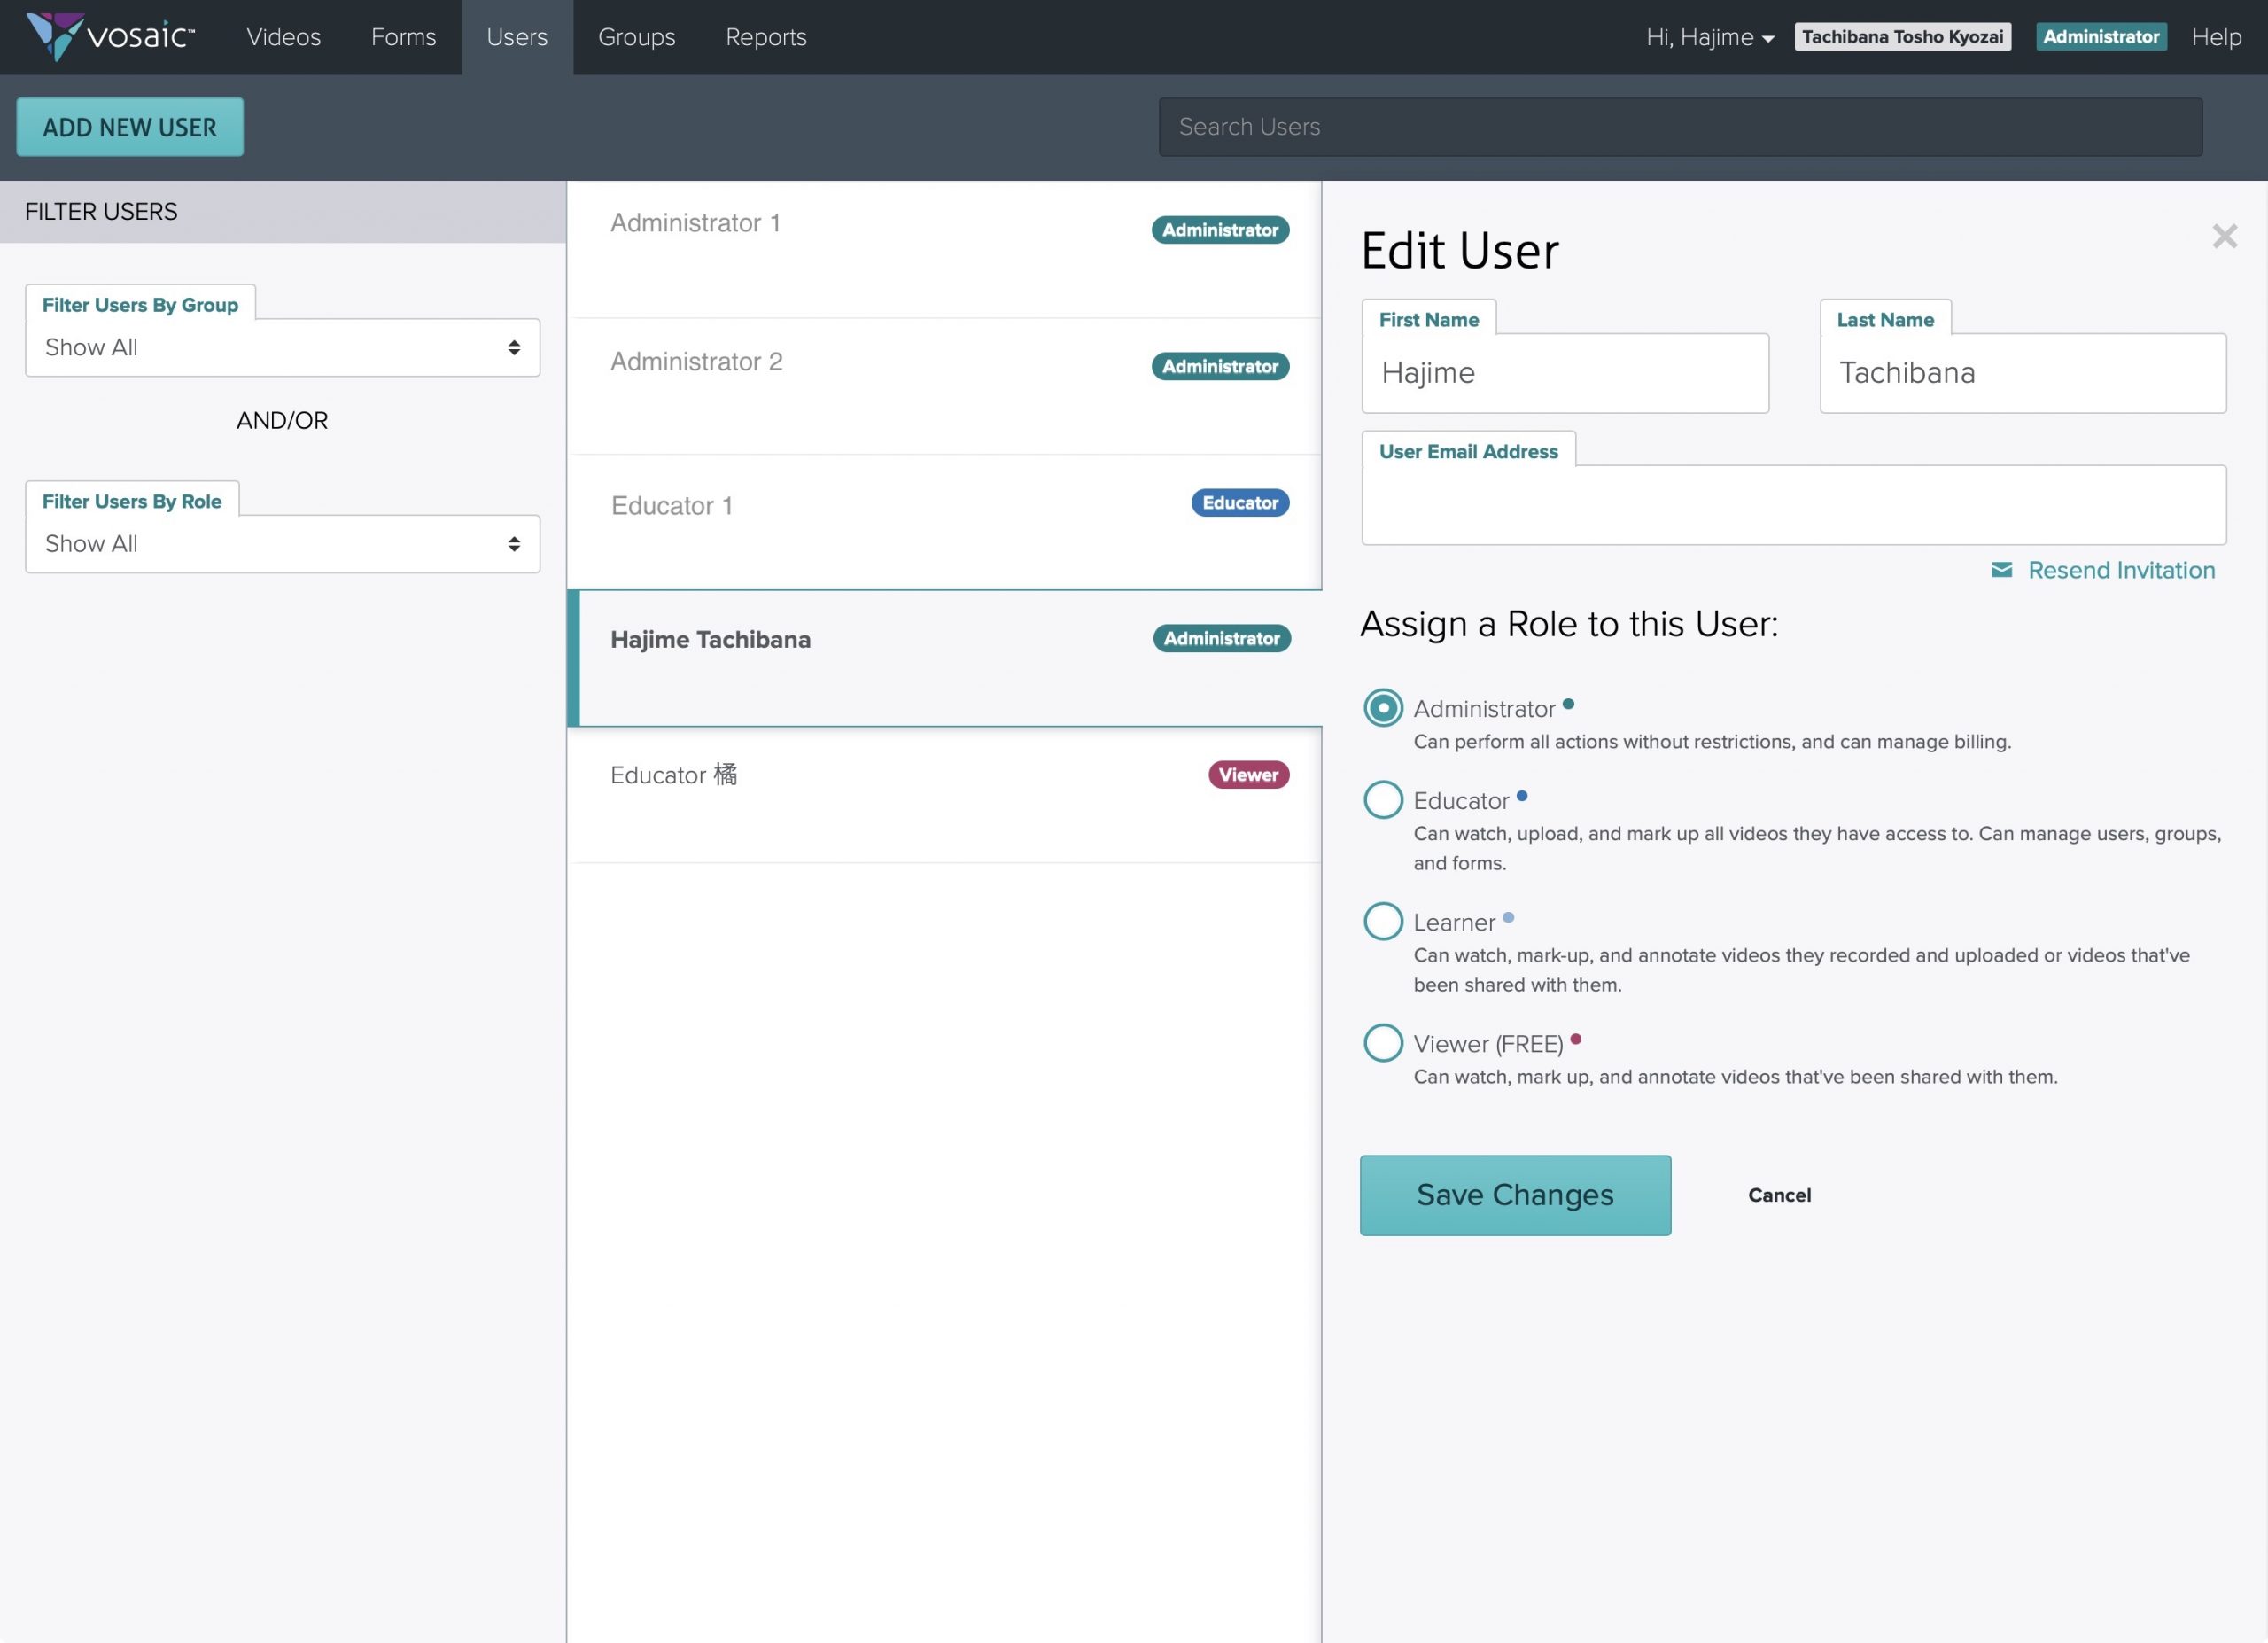Screen dimensions: 2268x1643
Task: Click the Resend Invitation envelope icon
Action: pyautogui.click(x=2001, y=570)
